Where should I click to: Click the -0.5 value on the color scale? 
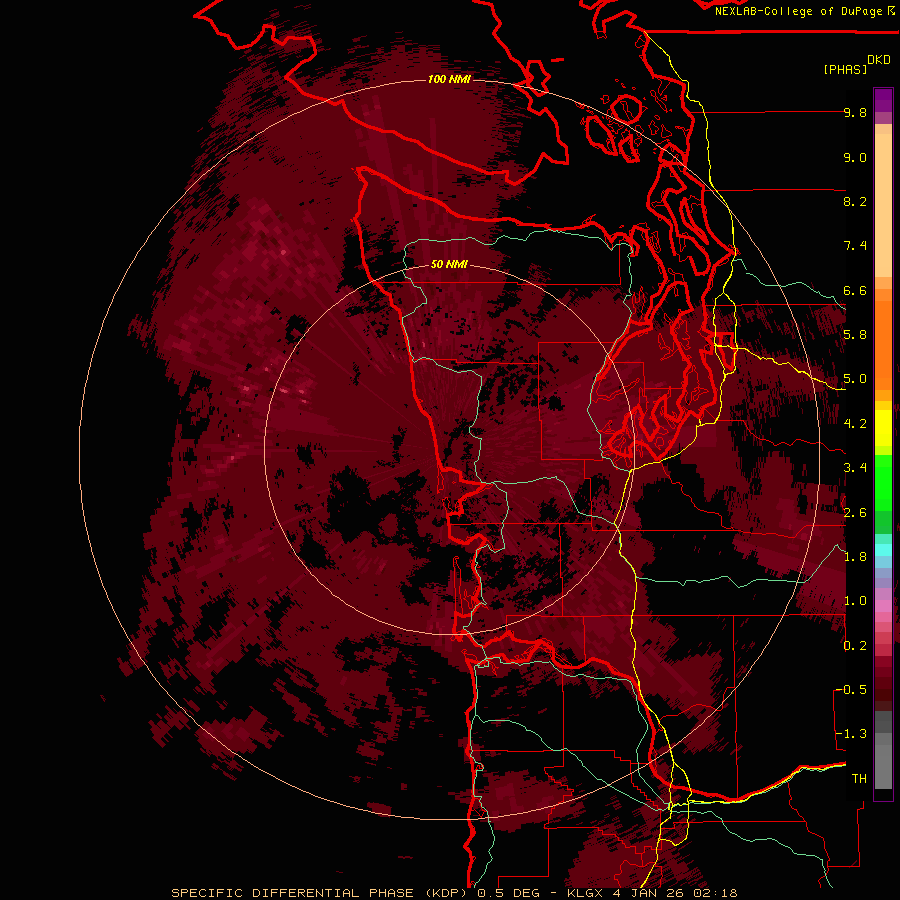click(850, 690)
